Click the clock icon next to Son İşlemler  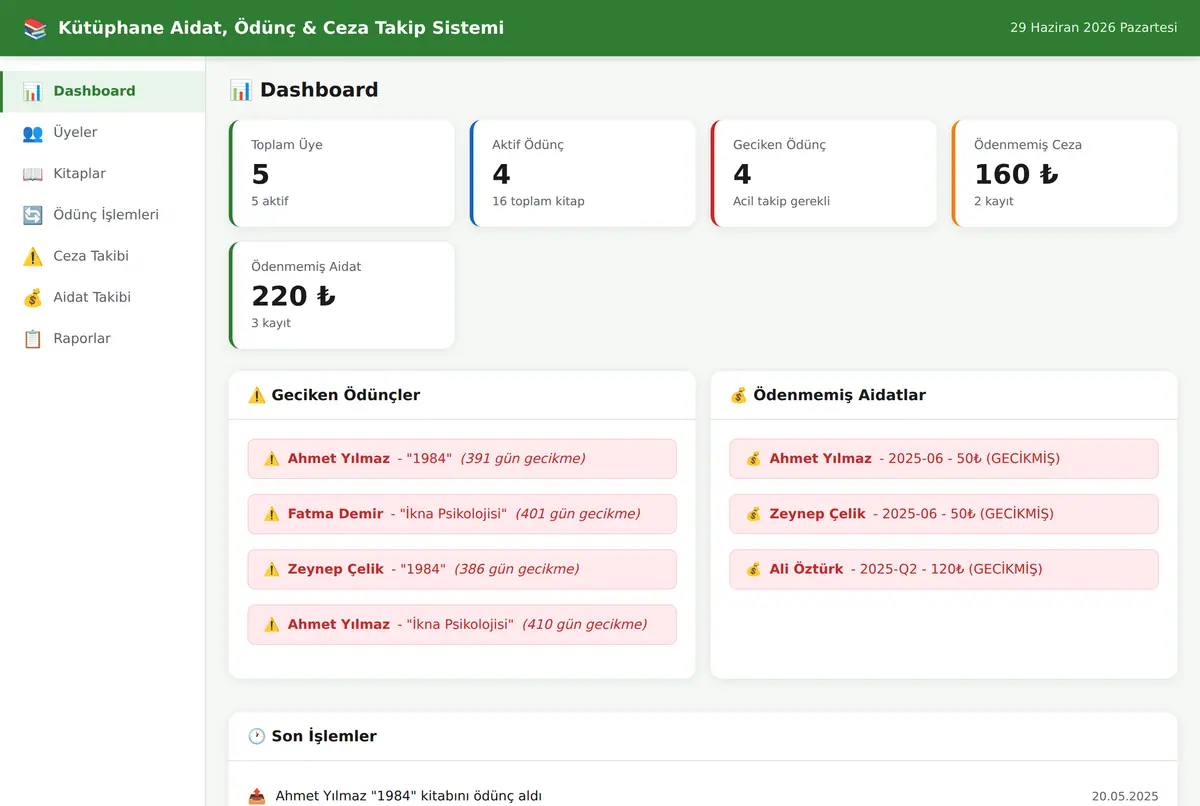tap(257, 736)
